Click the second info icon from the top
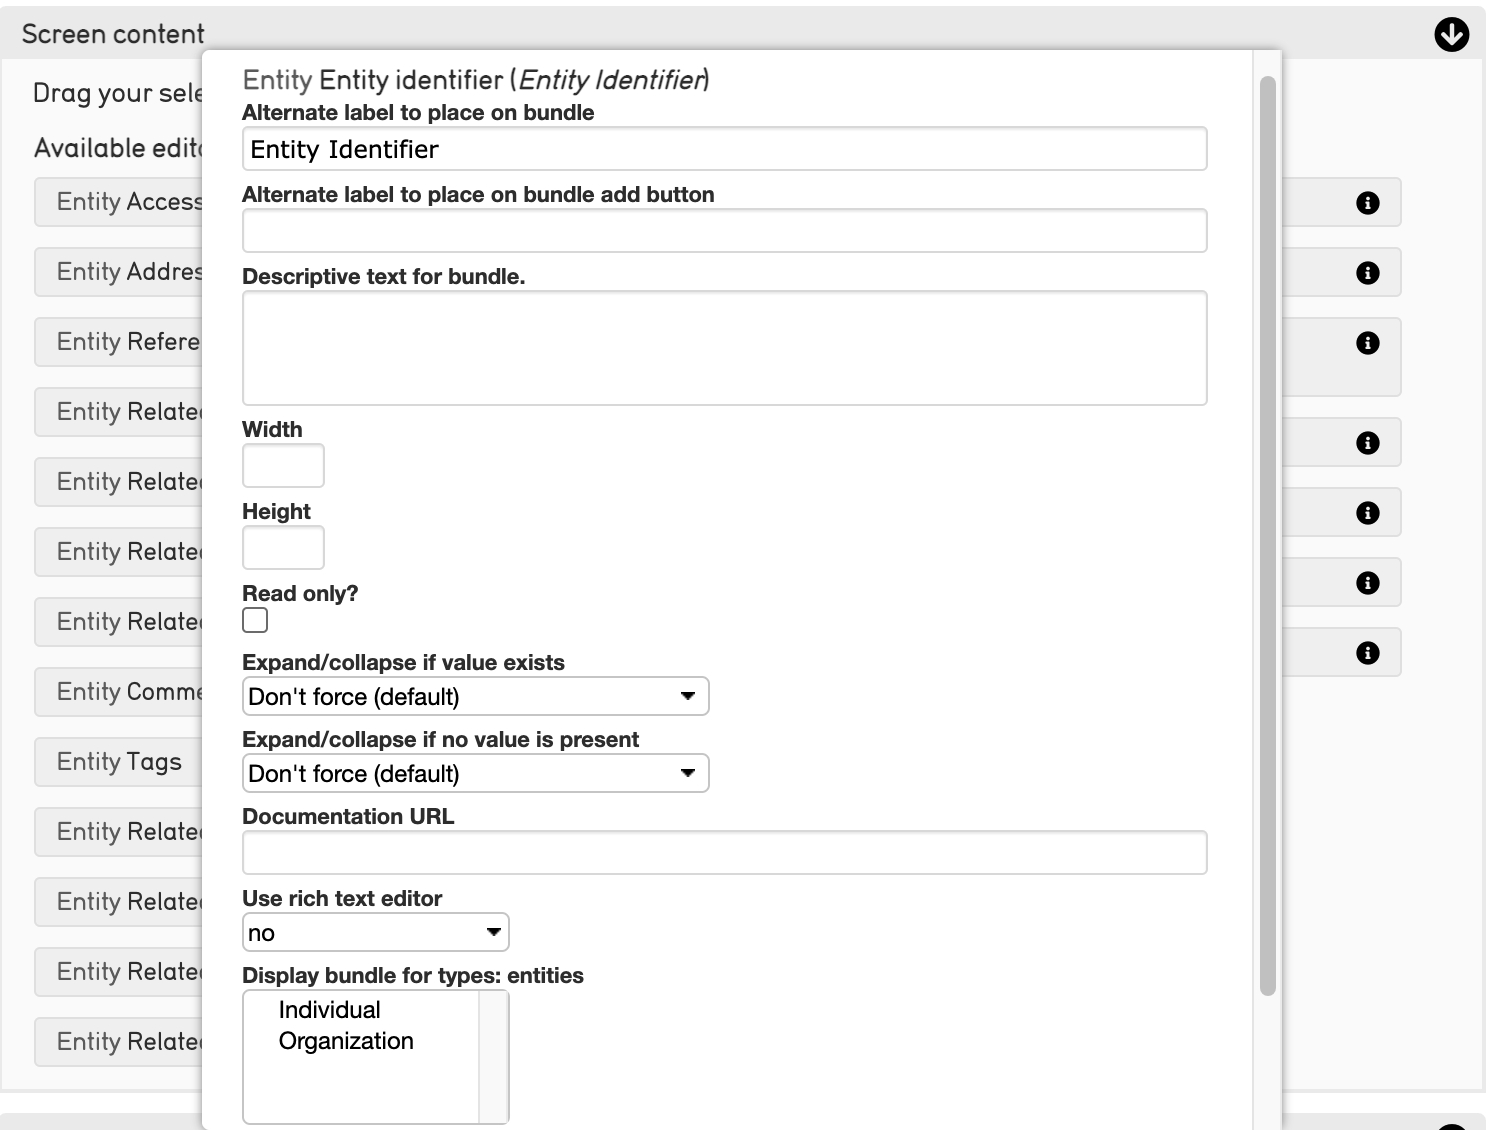This screenshot has width=1490, height=1130. 1367,273
